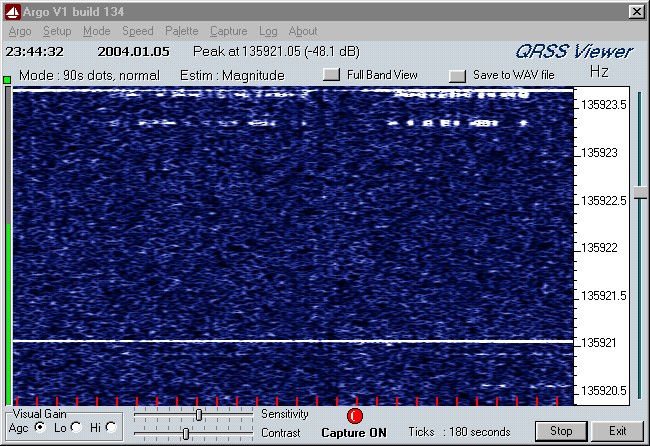This screenshot has width=650, height=446.
Task: Select Agc visual gain option
Action: (x=40, y=427)
